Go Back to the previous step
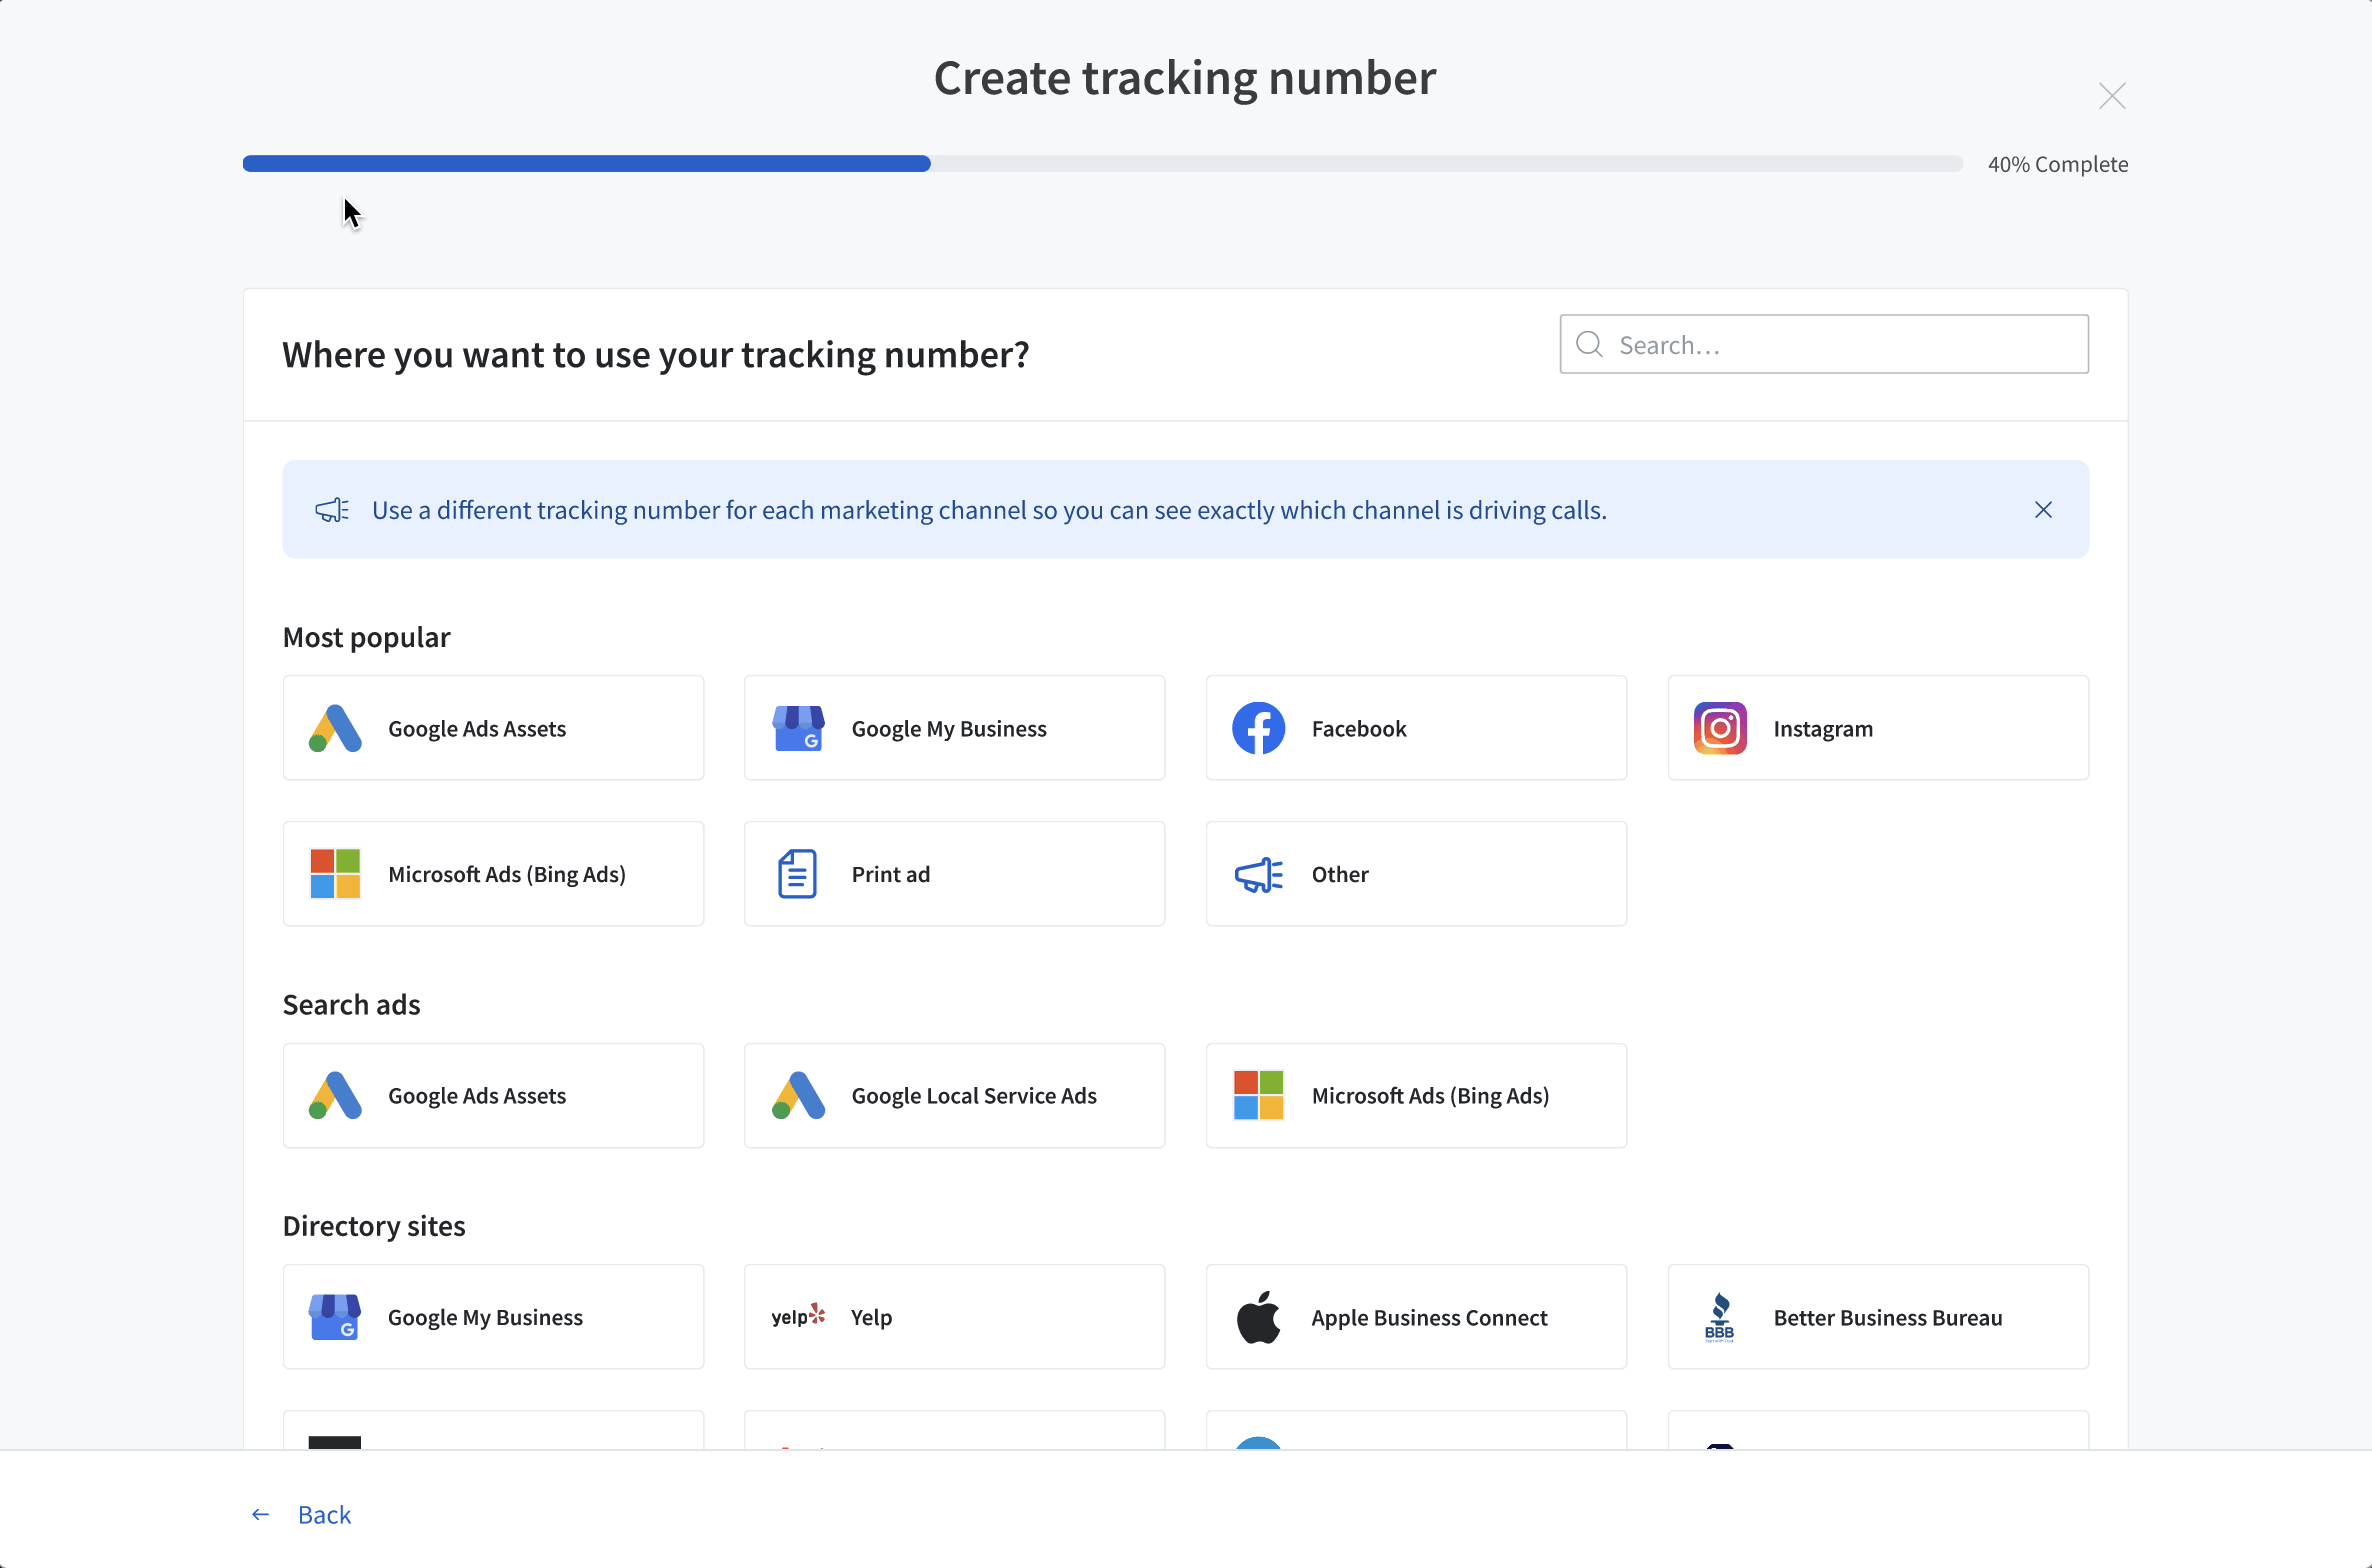This screenshot has width=2372, height=1568. point(301,1514)
